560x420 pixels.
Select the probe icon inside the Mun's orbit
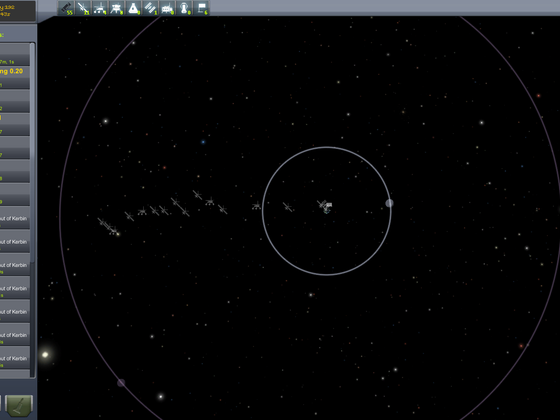[x=288, y=207]
